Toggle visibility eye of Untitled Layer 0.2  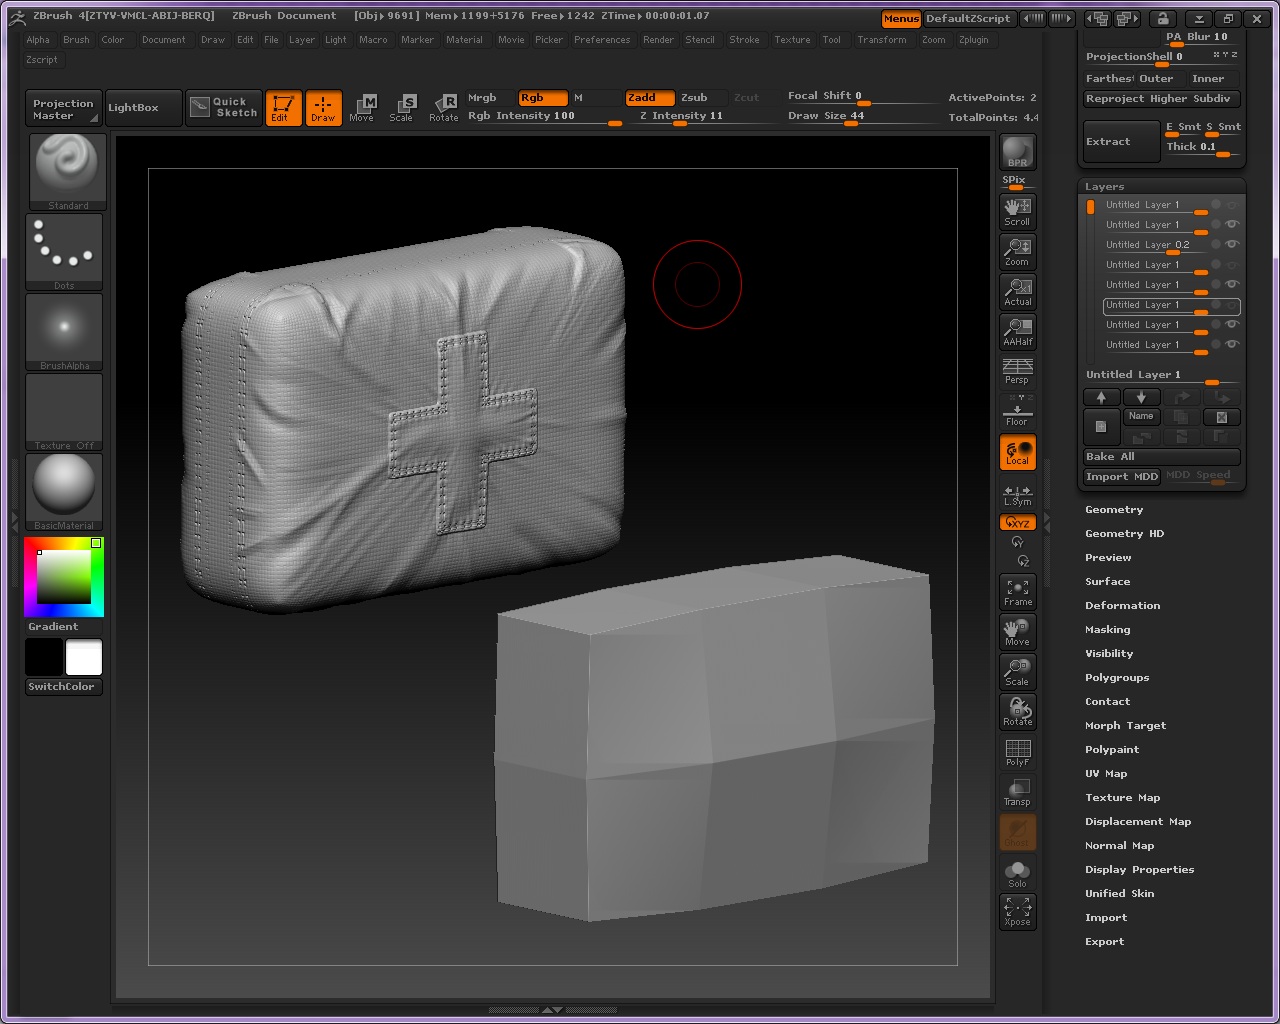tap(1232, 244)
